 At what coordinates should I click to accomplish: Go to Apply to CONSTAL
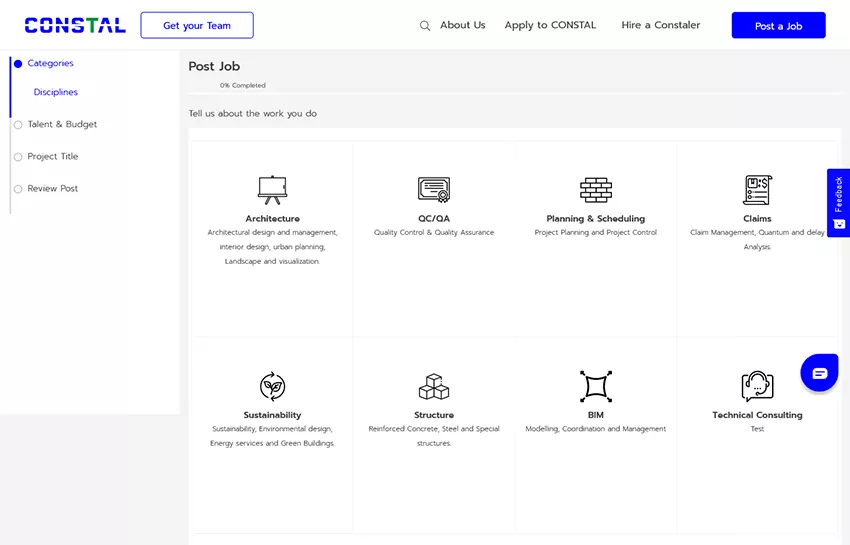[x=550, y=26]
